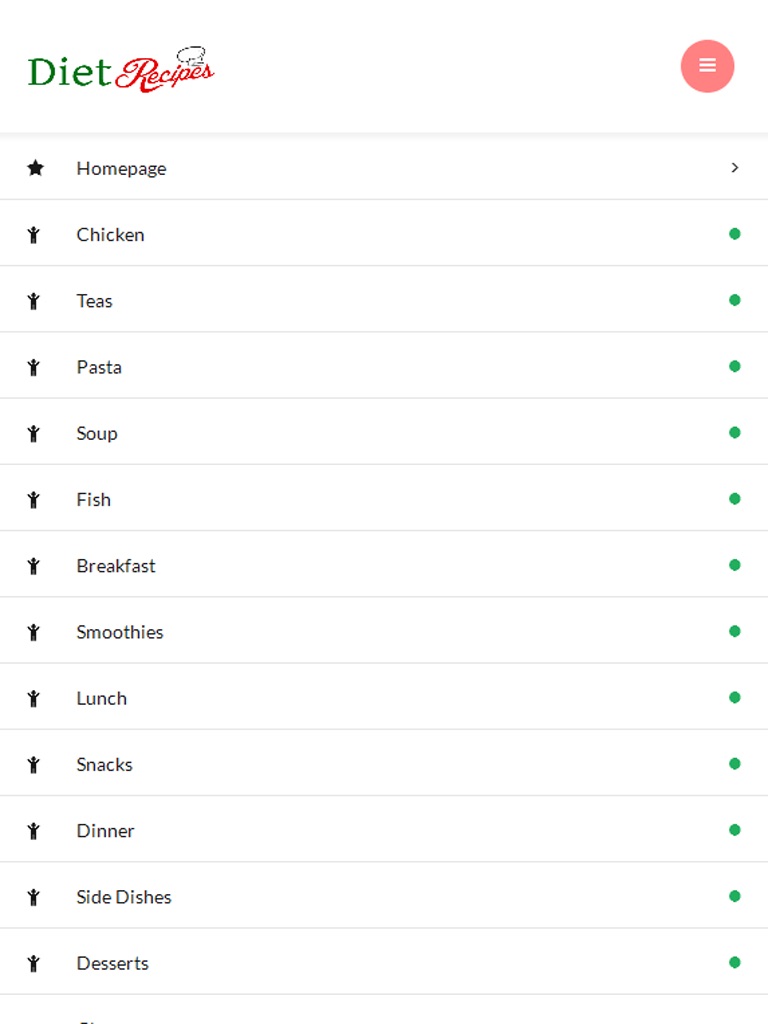Click the person icon next to Desserts
768x1024 pixels.
(34, 963)
